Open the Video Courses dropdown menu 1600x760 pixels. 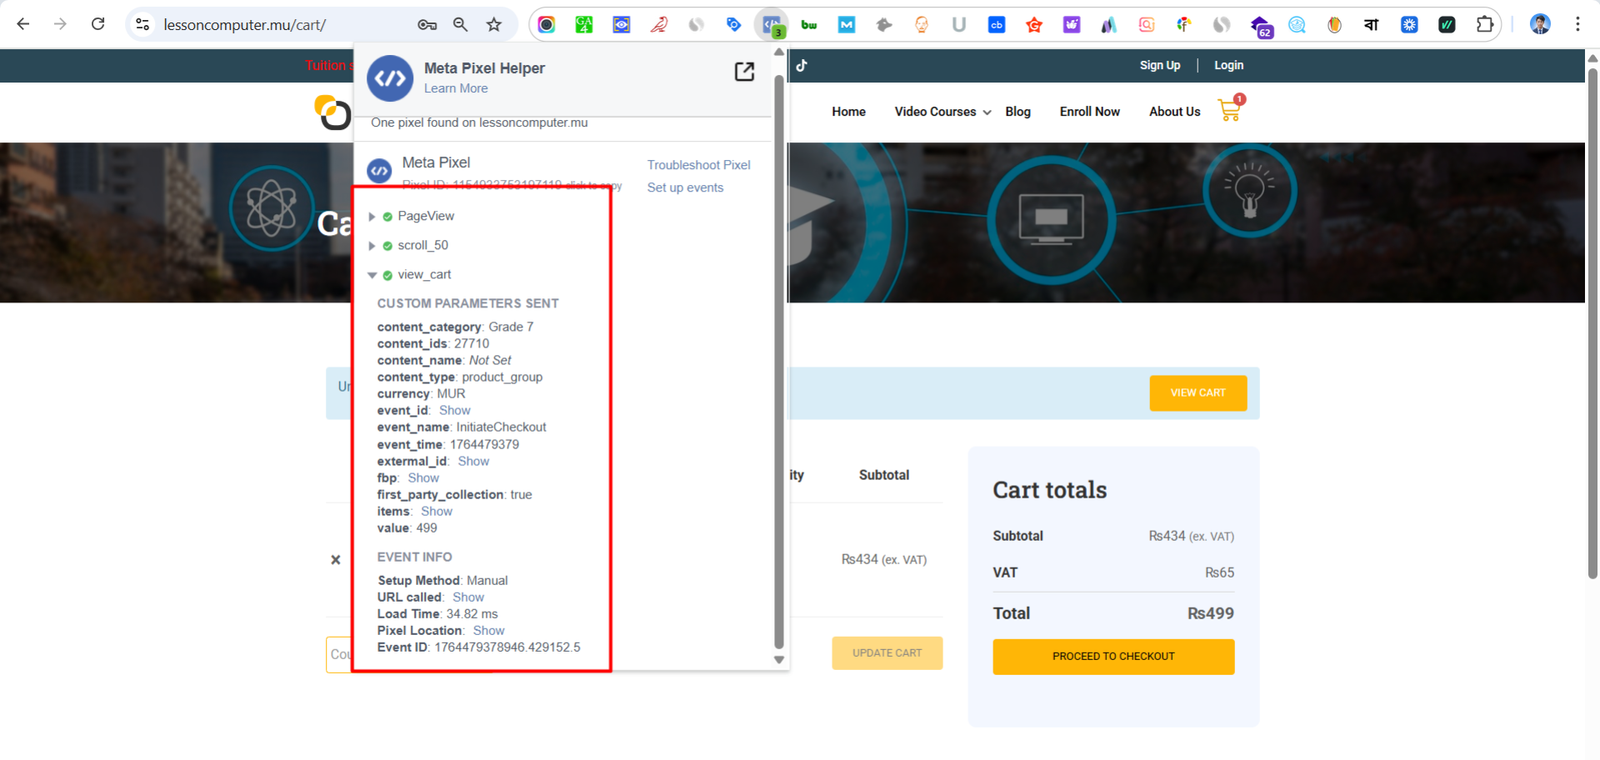tap(942, 112)
